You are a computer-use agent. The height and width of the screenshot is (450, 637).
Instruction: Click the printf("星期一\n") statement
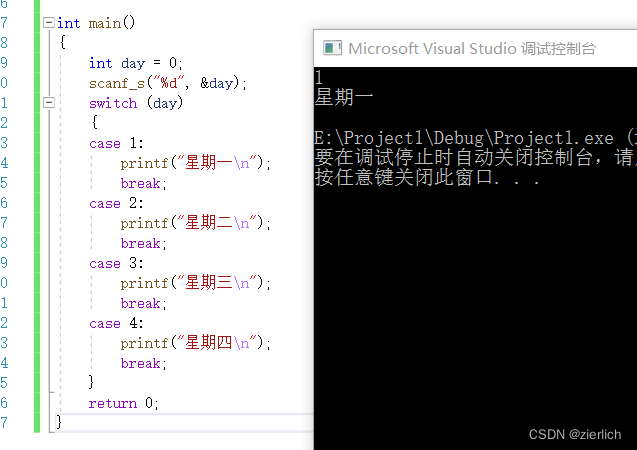pyautogui.click(x=195, y=163)
